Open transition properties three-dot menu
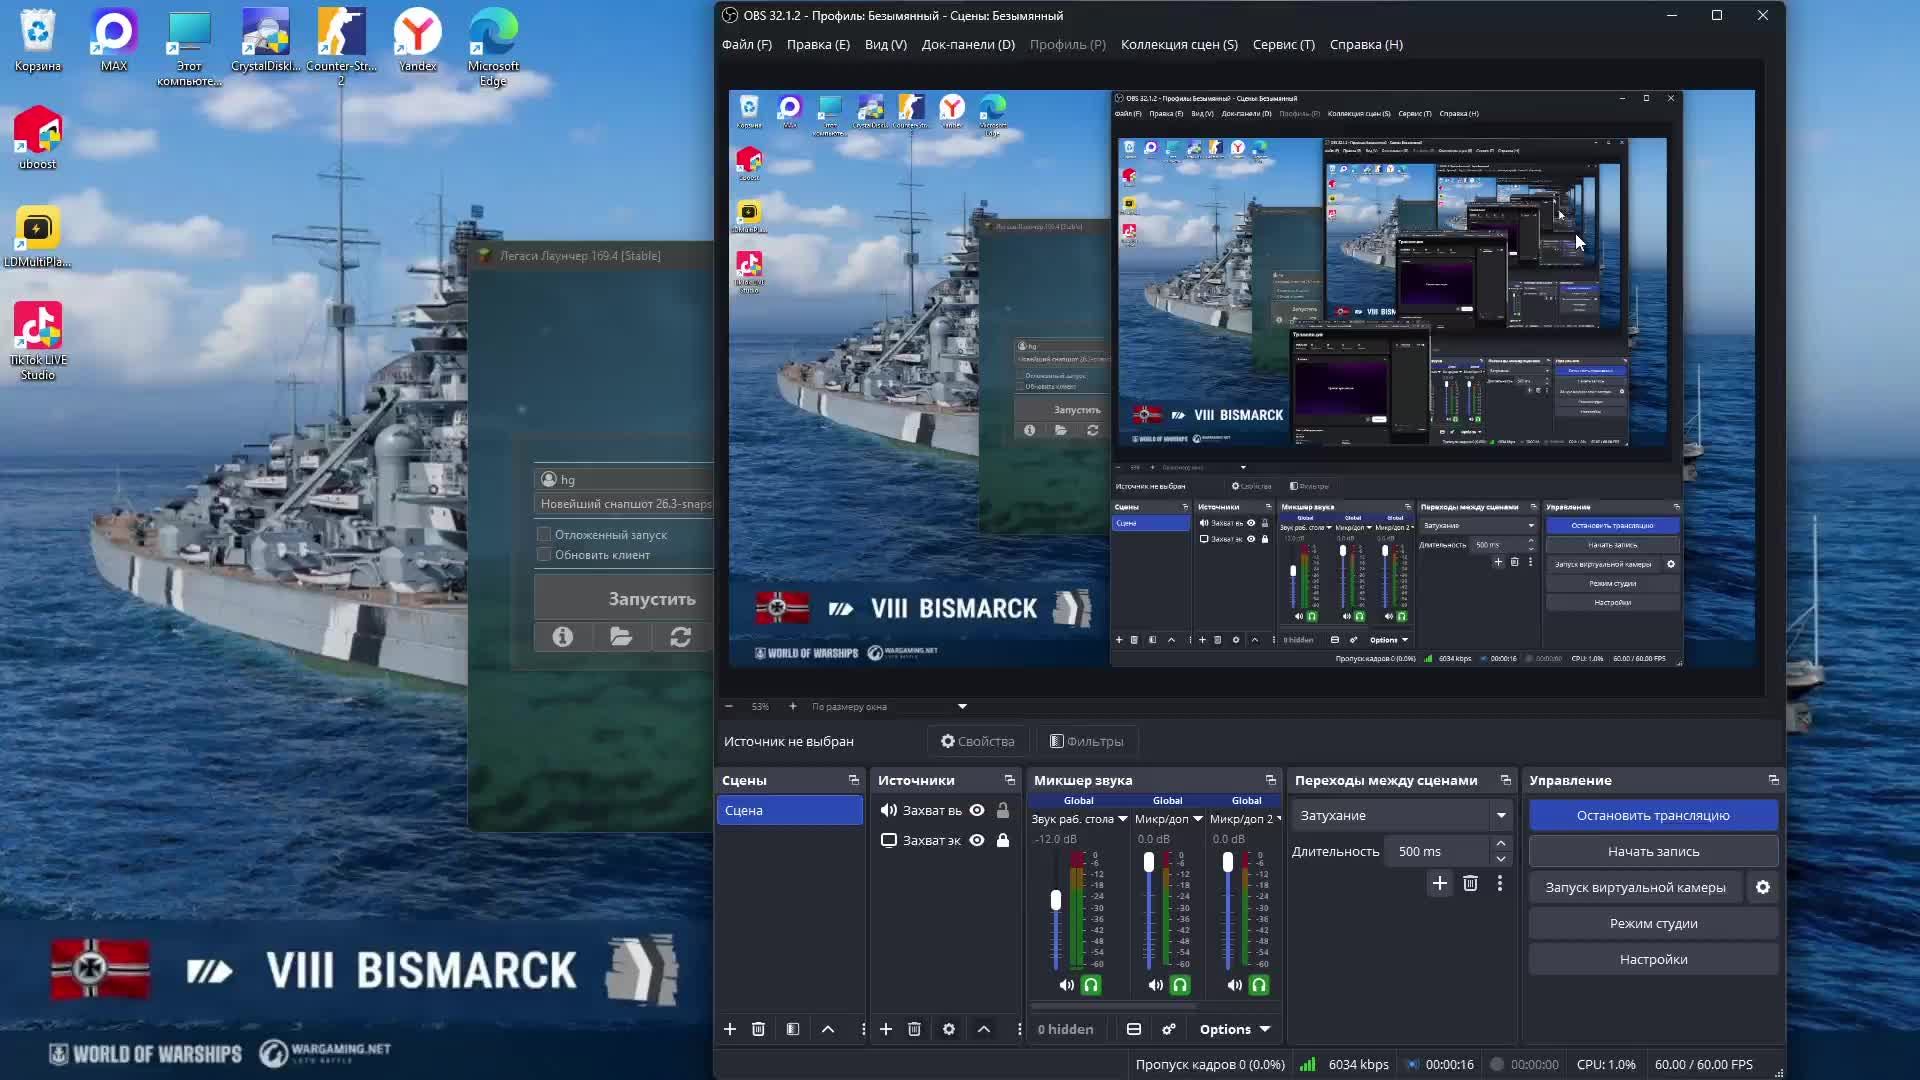 [1500, 883]
